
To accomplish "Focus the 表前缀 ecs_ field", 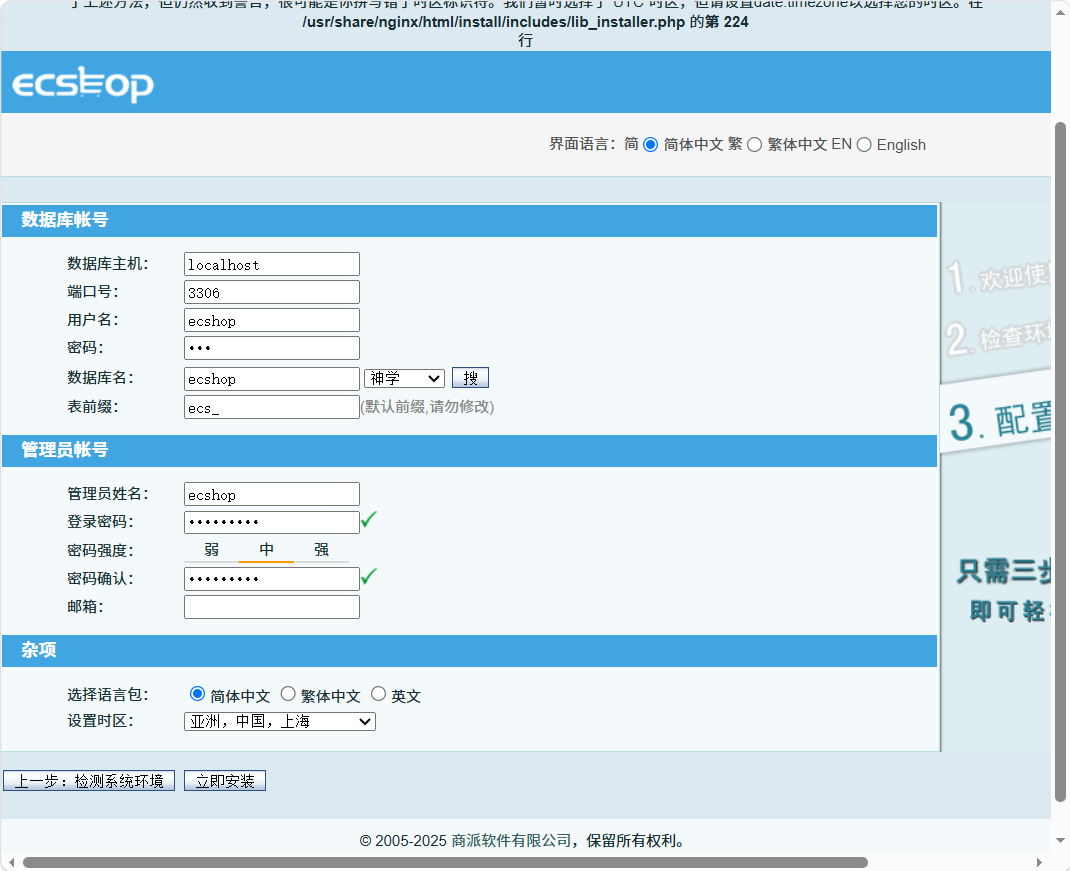I will coord(272,408).
